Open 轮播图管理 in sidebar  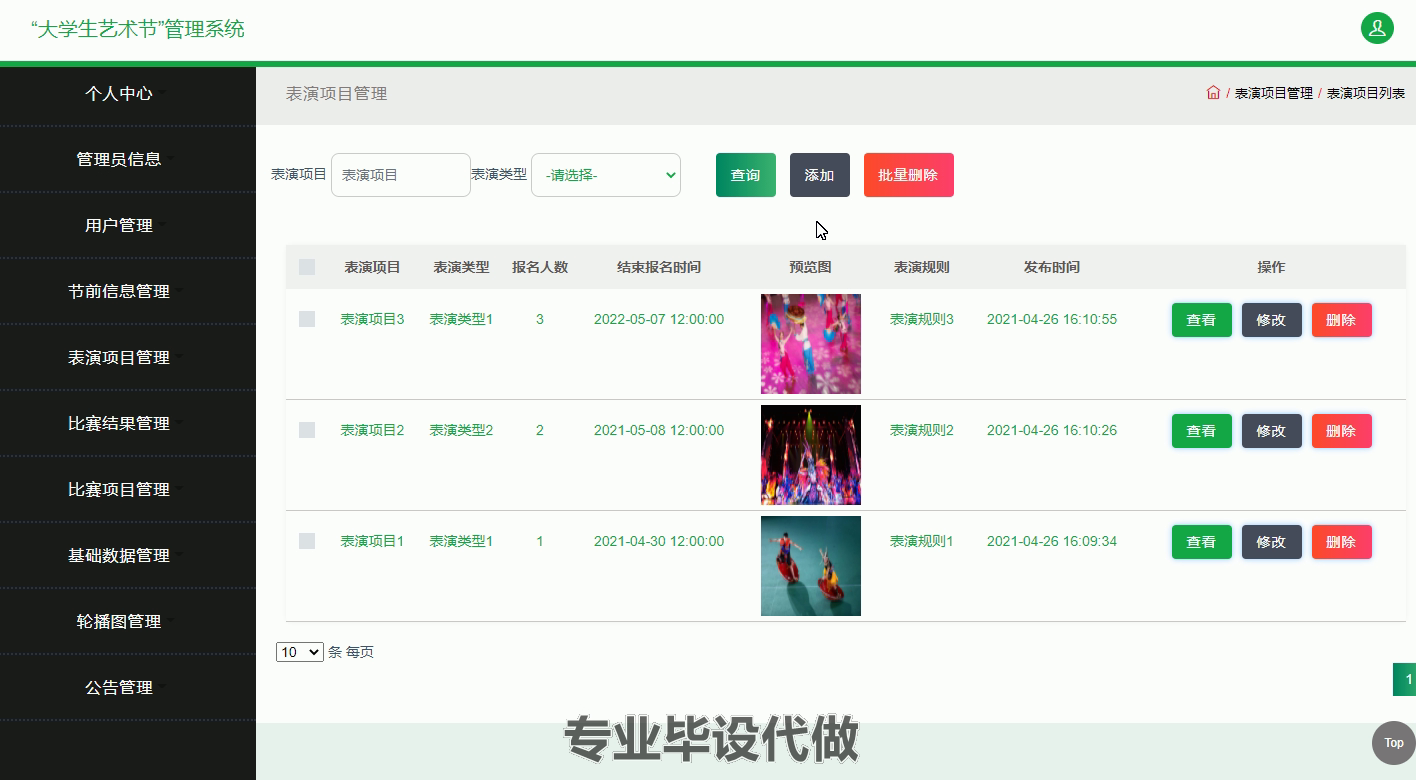tap(119, 621)
